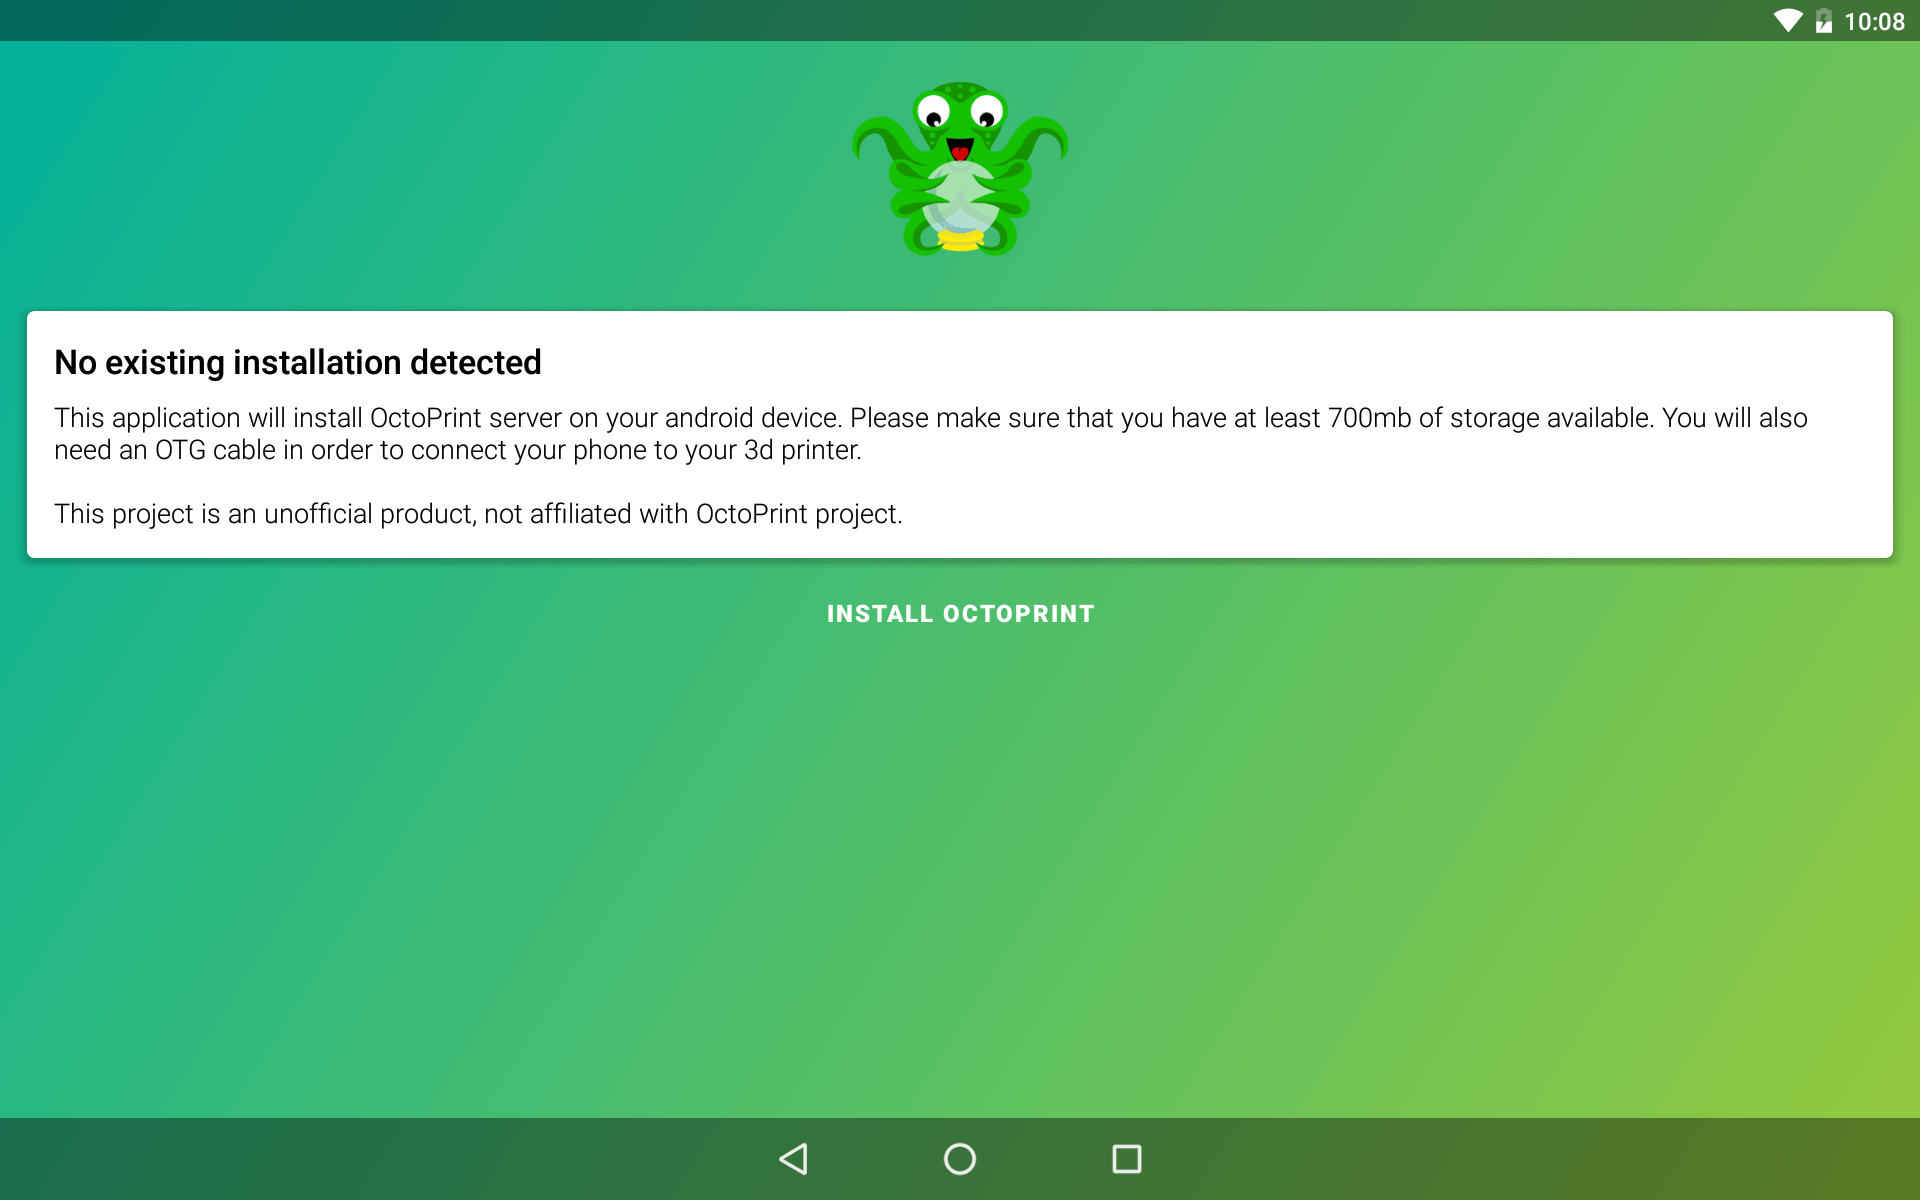Tap the battery status icon
Viewport: 1920px width, 1200px height.
point(1824,21)
